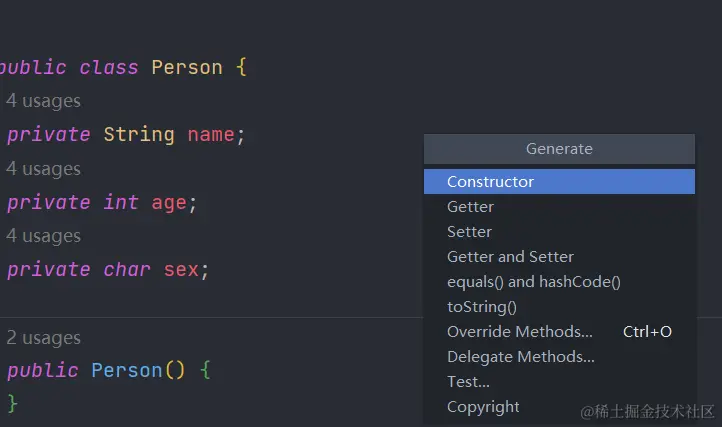This screenshot has height=427, width=722.
Task: Click the Person() constructor name
Action: (126, 371)
